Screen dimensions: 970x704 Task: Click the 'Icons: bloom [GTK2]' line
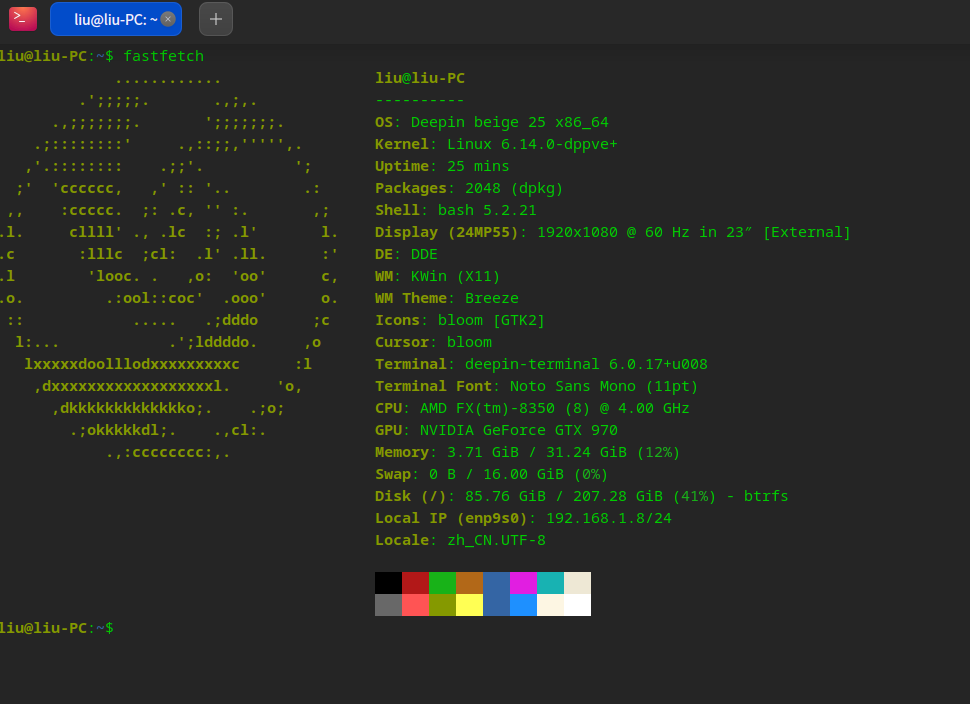pyautogui.click(x=460, y=320)
